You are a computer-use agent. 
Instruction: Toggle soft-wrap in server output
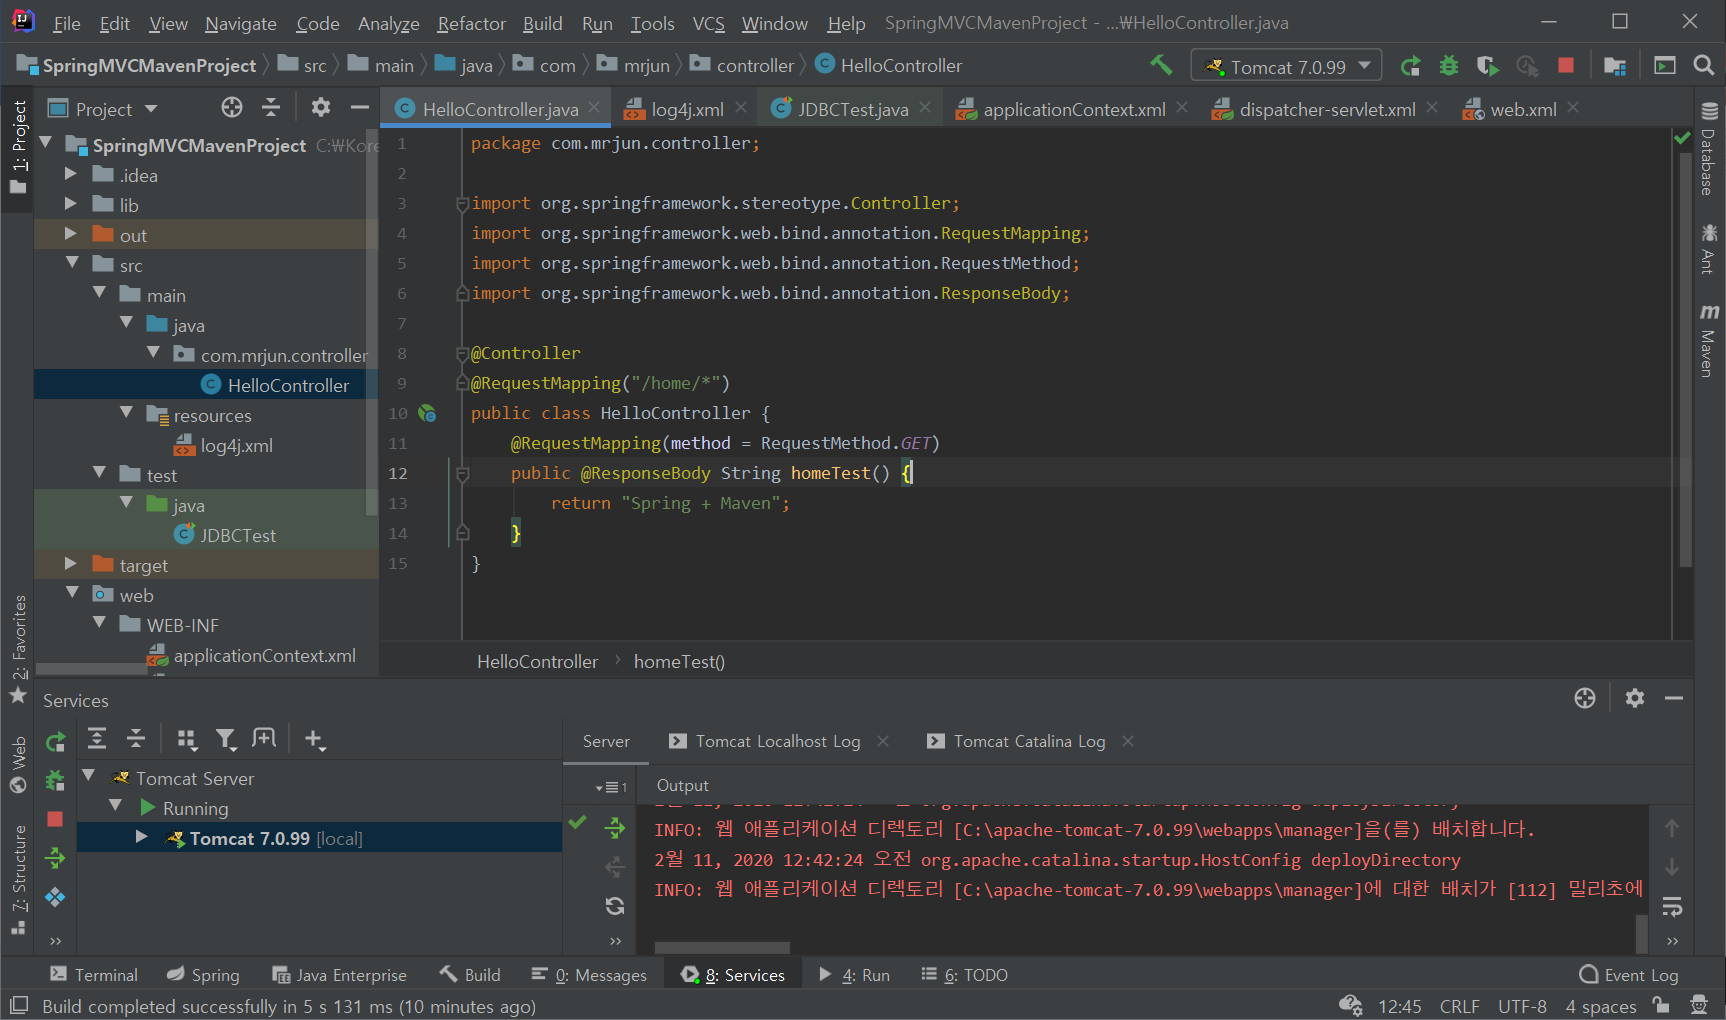tap(1672, 907)
